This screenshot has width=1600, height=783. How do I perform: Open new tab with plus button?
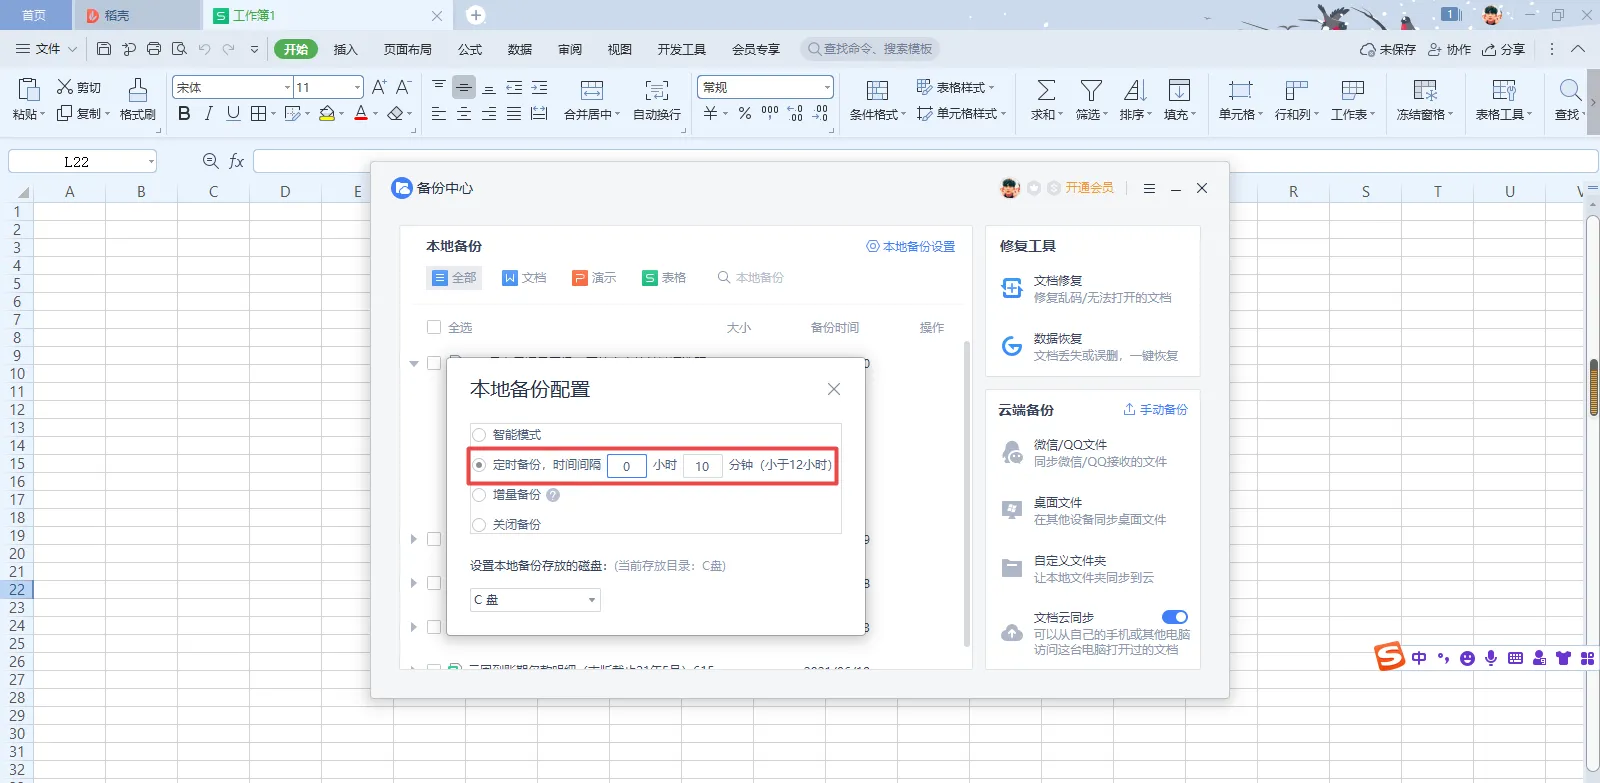click(476, 15)
